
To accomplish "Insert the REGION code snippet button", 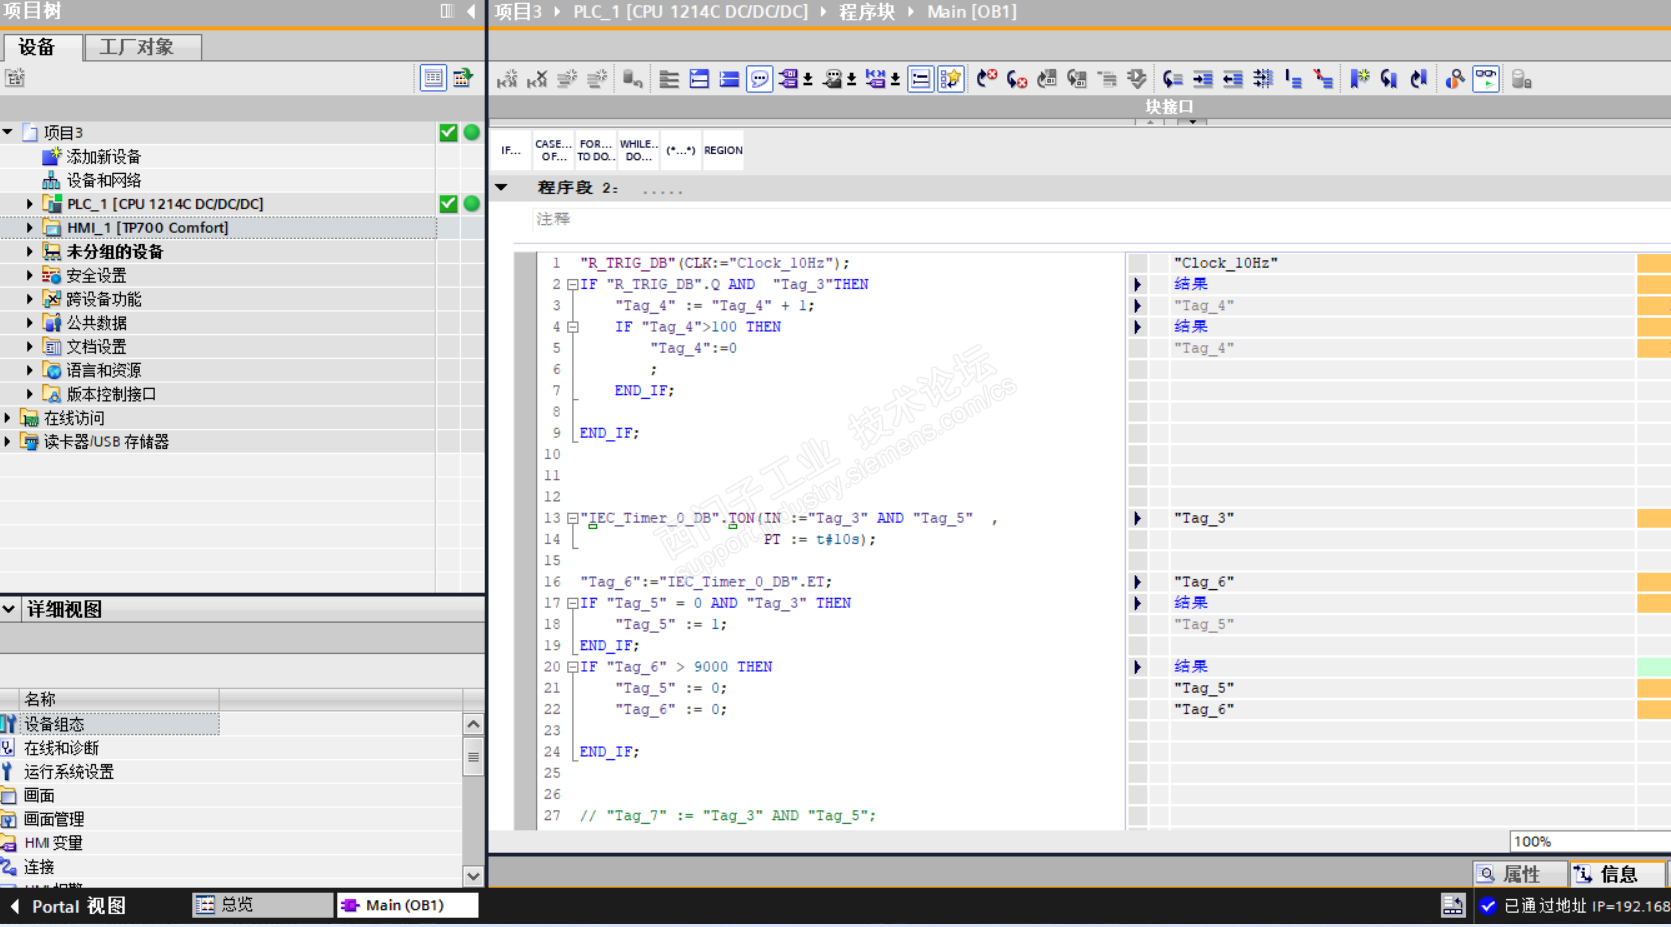I will pyautogui.click(x=723, y=151).
